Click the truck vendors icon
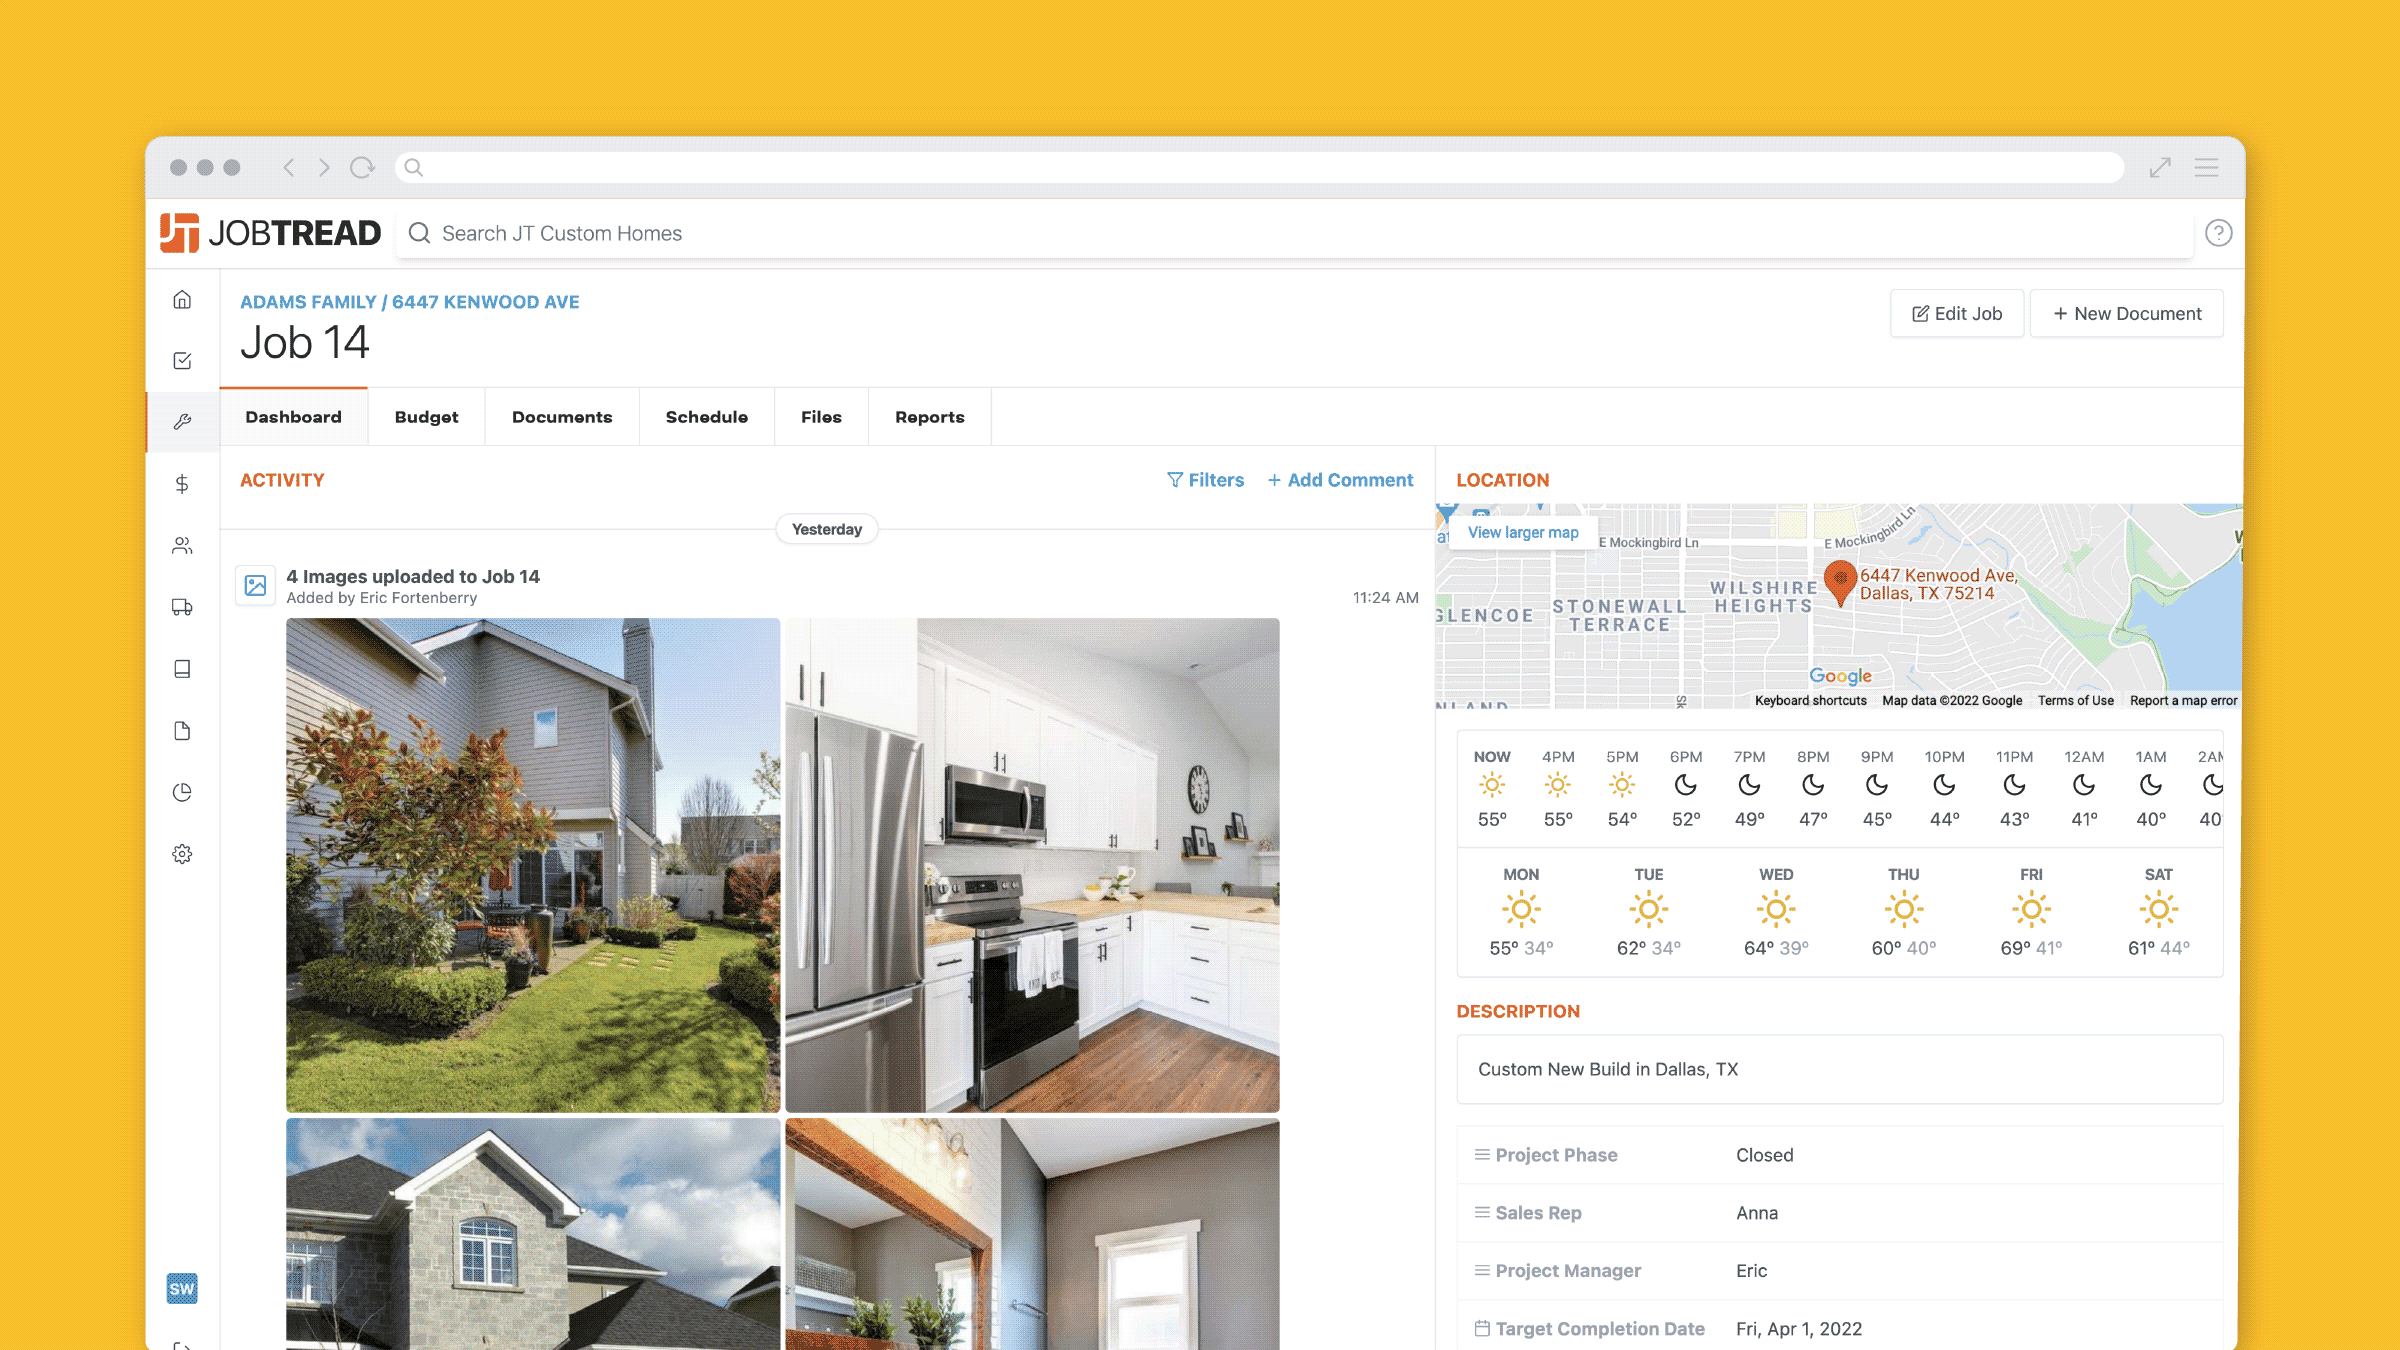Screen dimensions: 2400x1350 click(x=182, y=607)
